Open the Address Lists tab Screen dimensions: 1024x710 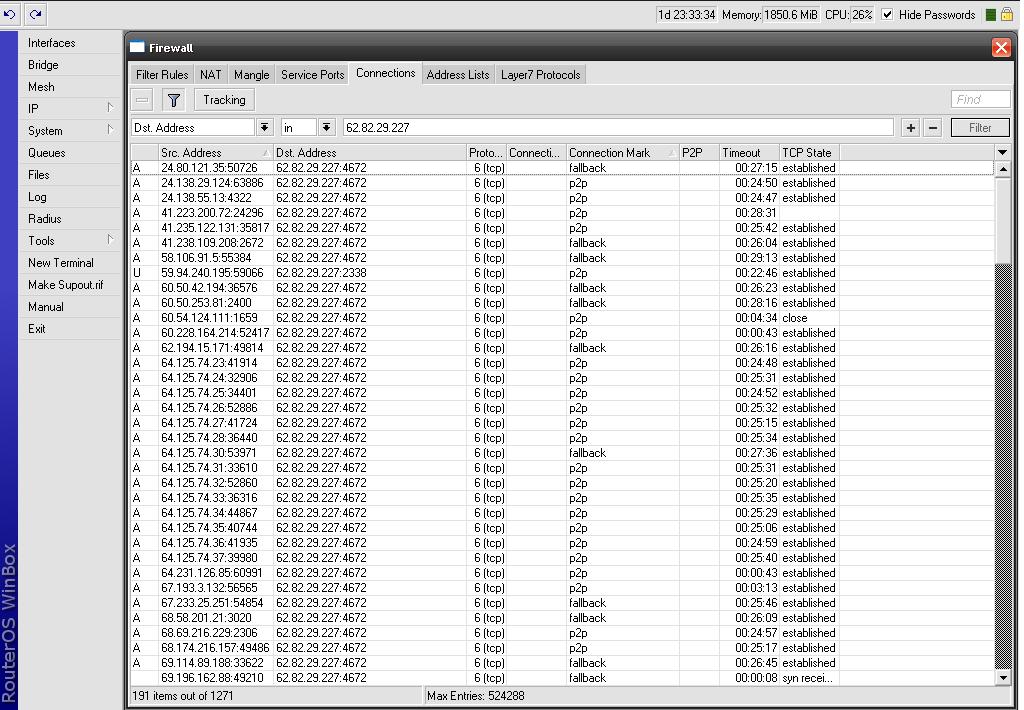point(458,74)
